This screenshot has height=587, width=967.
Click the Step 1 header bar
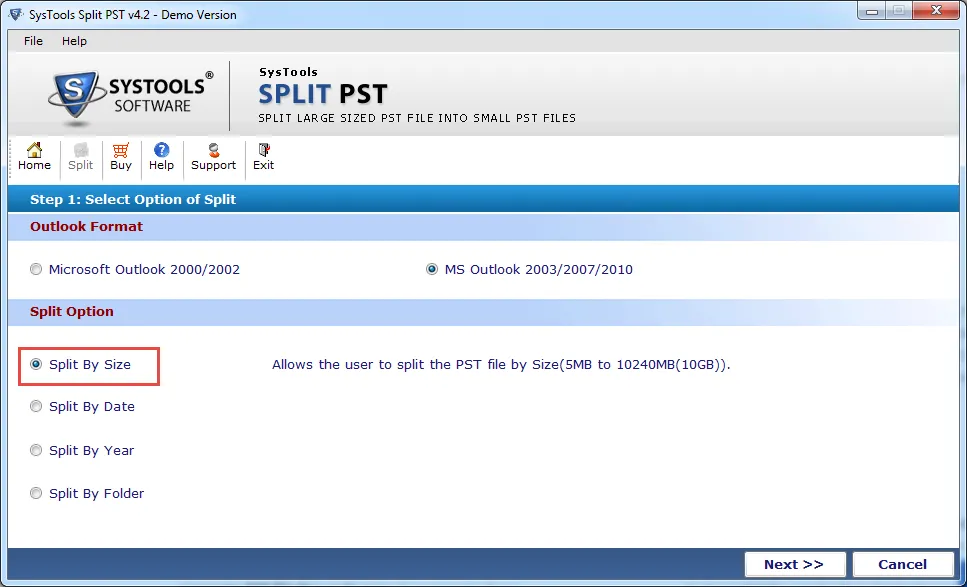click(484, 199)
